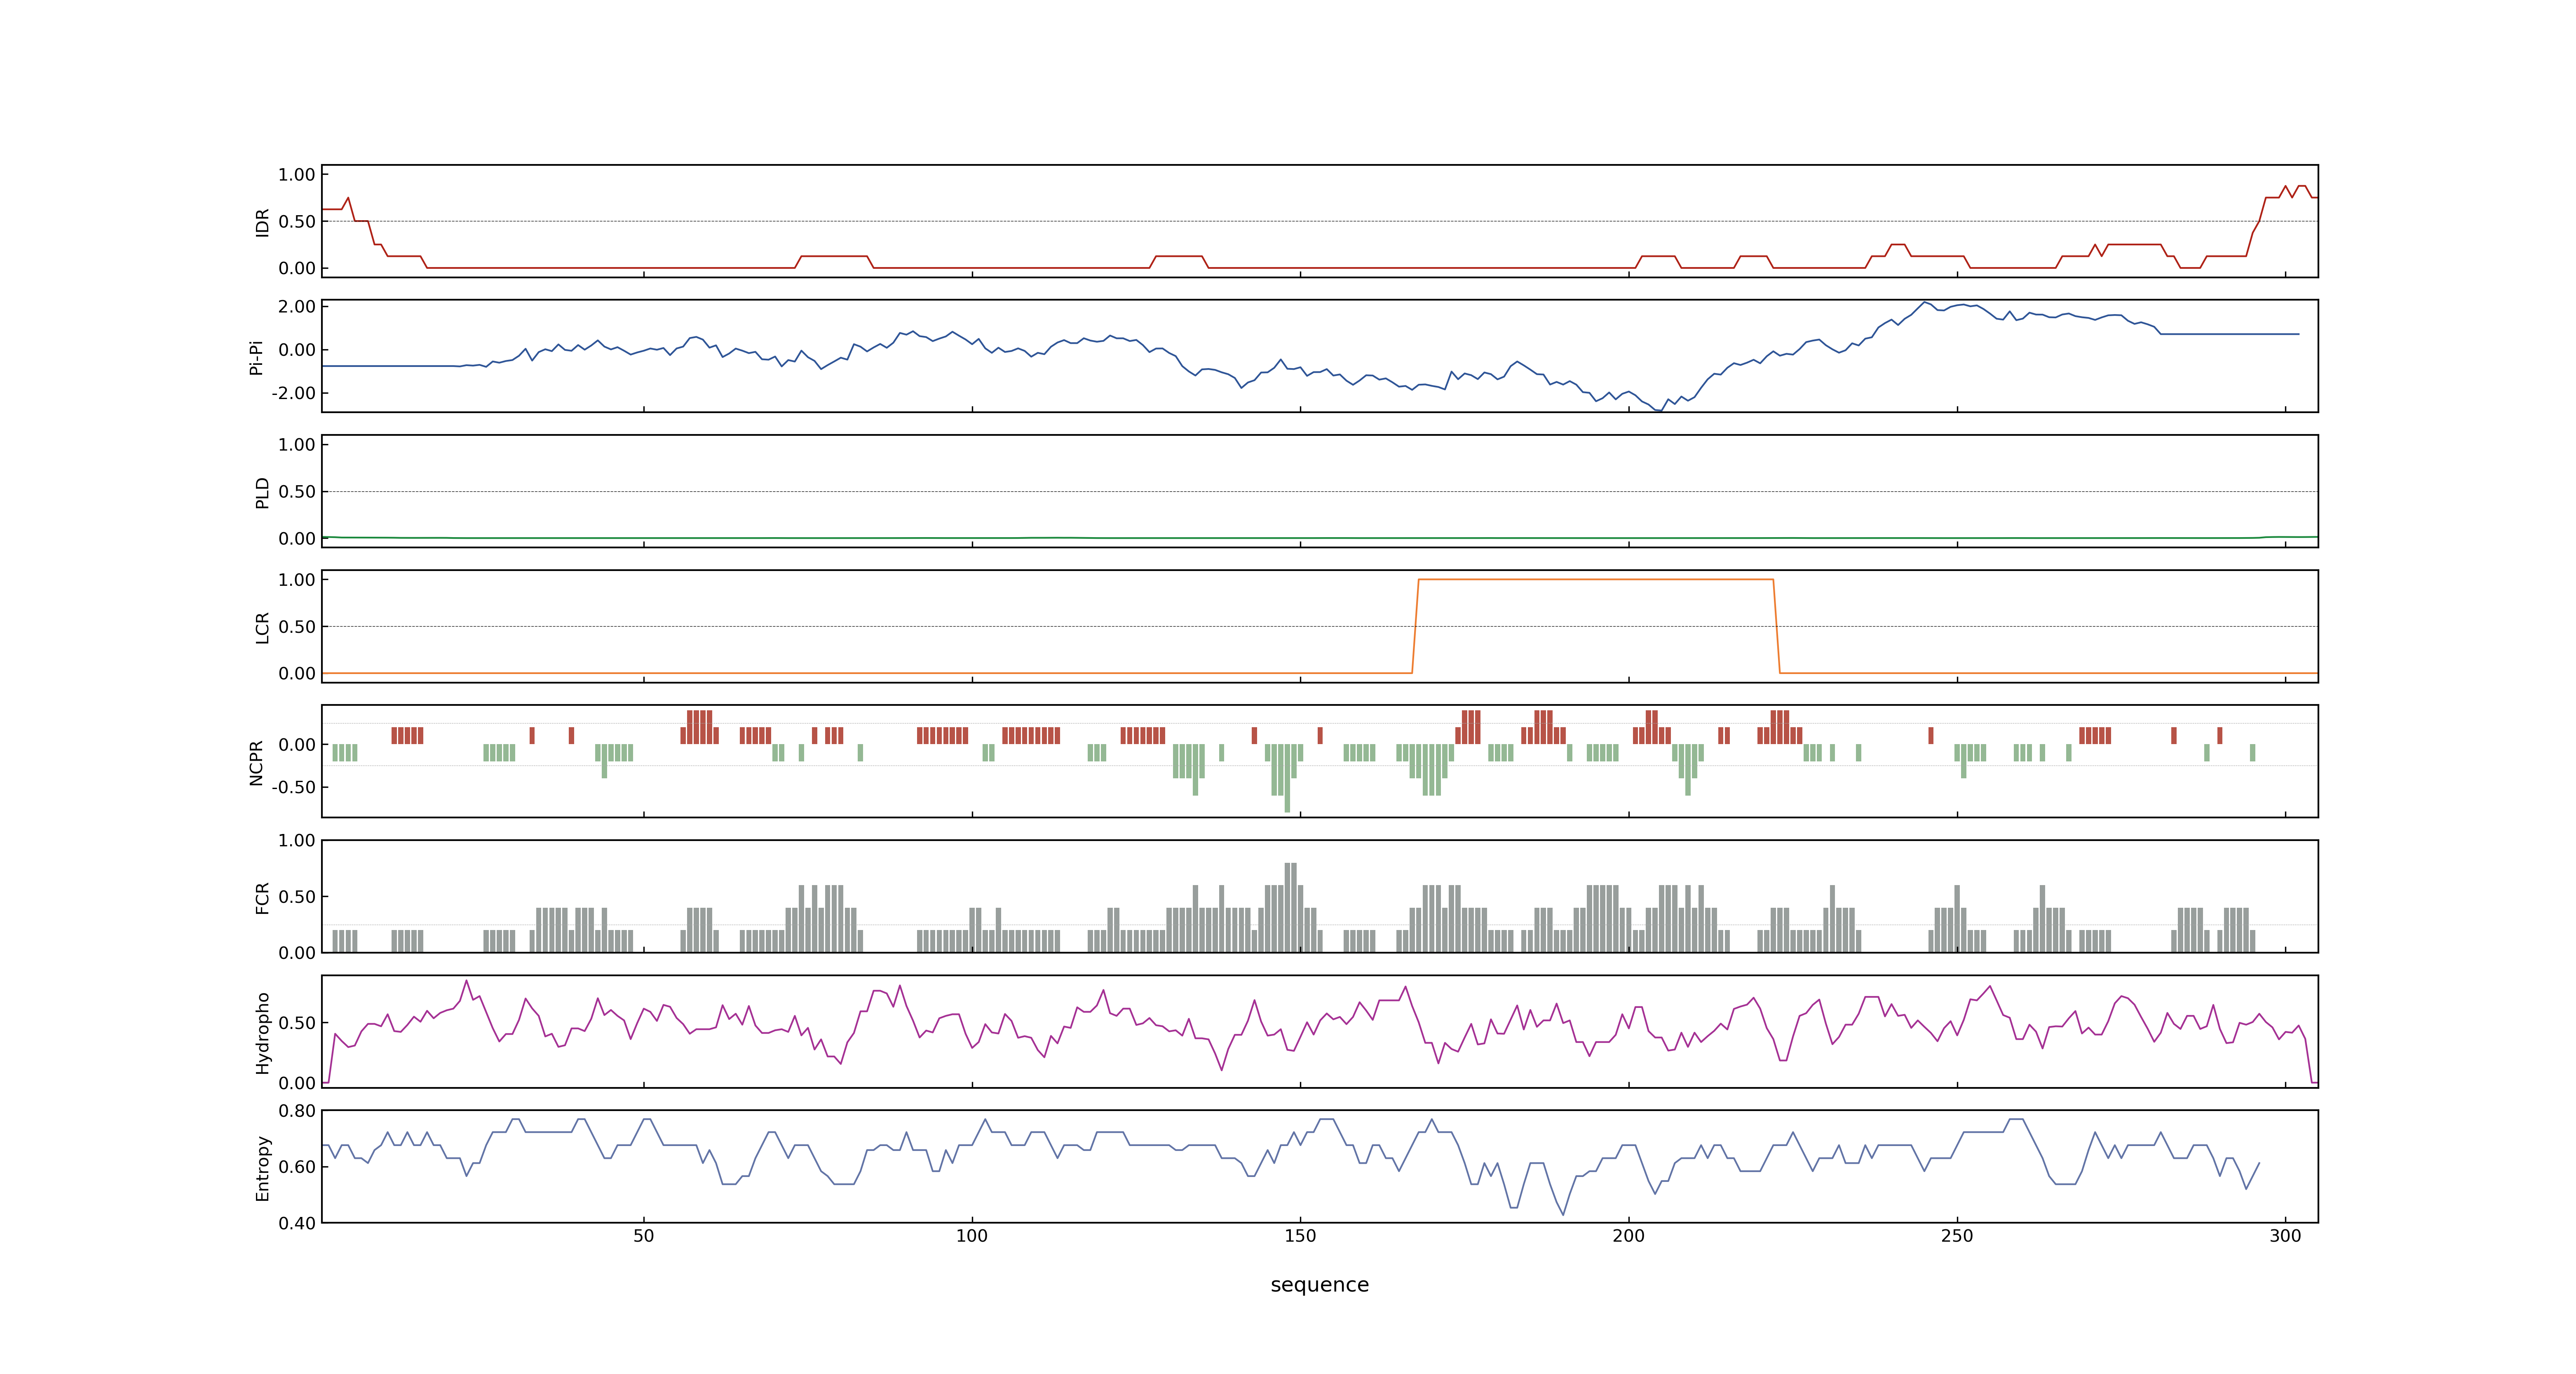Image resolution: width=2576 pixels, height=1374 pixels.
Task: Click x-axis tick label 200
Action: coord(1628,1236)
